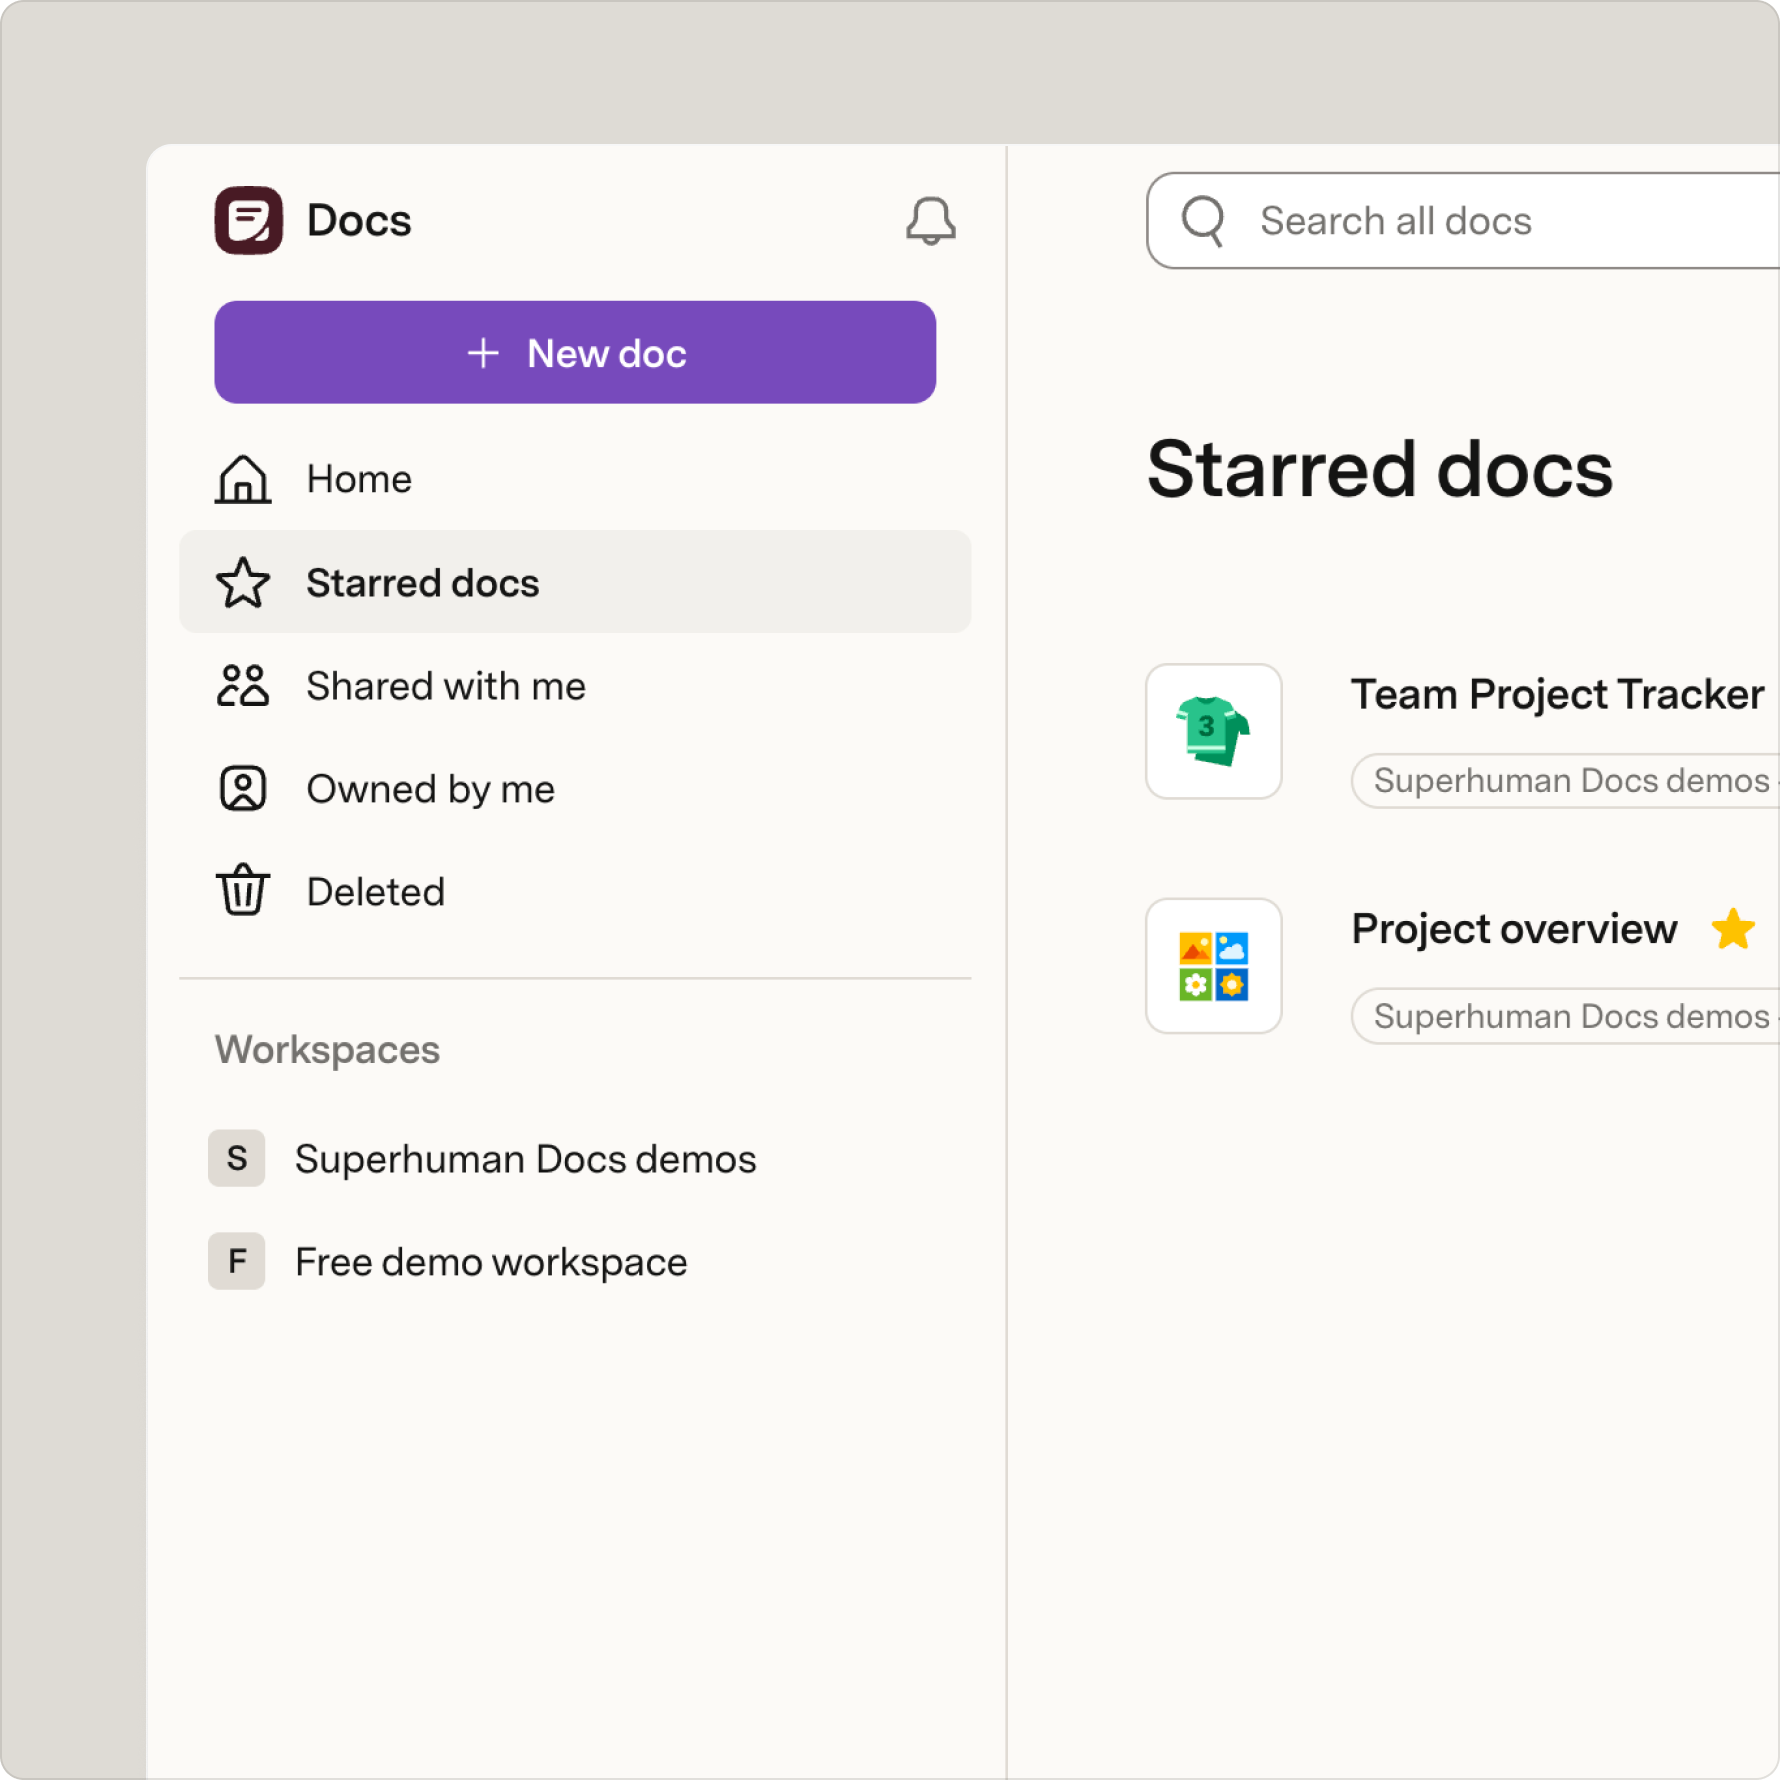1780x1780 pixels.
Task: Open notifications bell icon
Action: coord(930,221)
